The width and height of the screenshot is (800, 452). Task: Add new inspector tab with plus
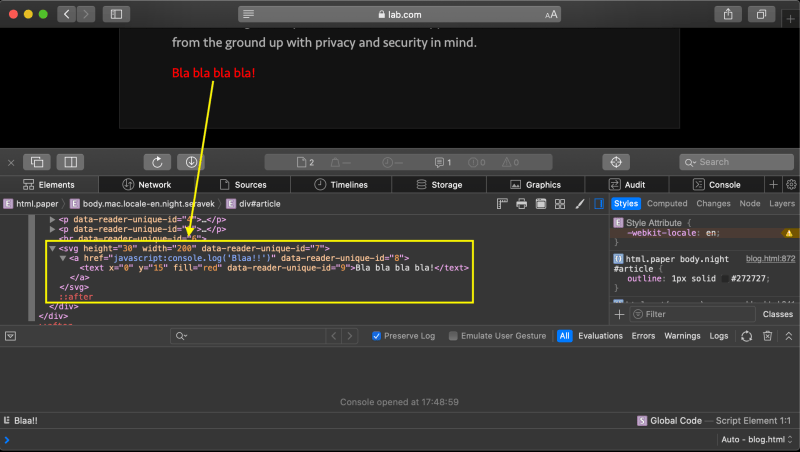773,185
